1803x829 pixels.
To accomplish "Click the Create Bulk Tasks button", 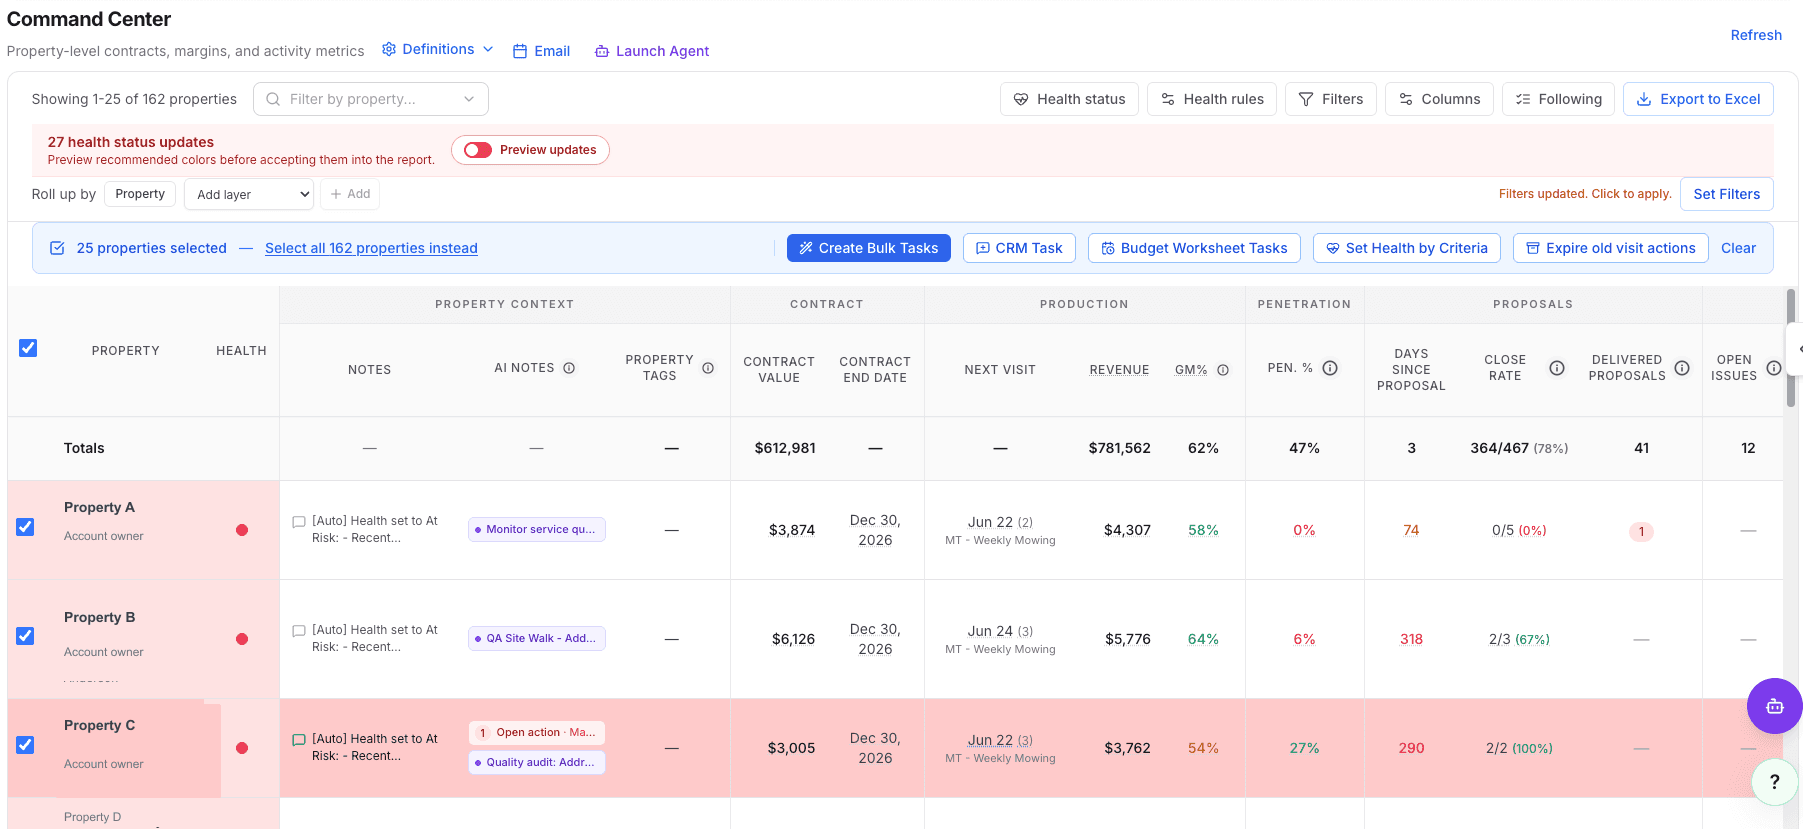I will (x=868, y=248).
